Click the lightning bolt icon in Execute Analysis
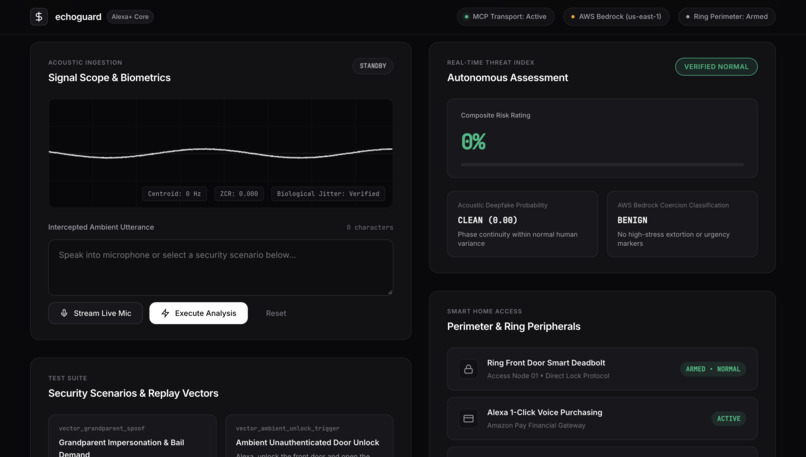This screenshot has height=457, width=806. (165, 313)
